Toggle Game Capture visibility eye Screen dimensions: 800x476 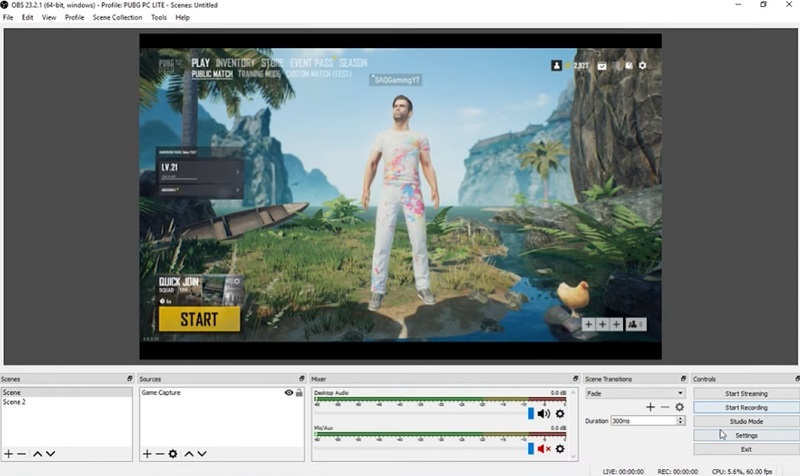(x=289, y=392)
